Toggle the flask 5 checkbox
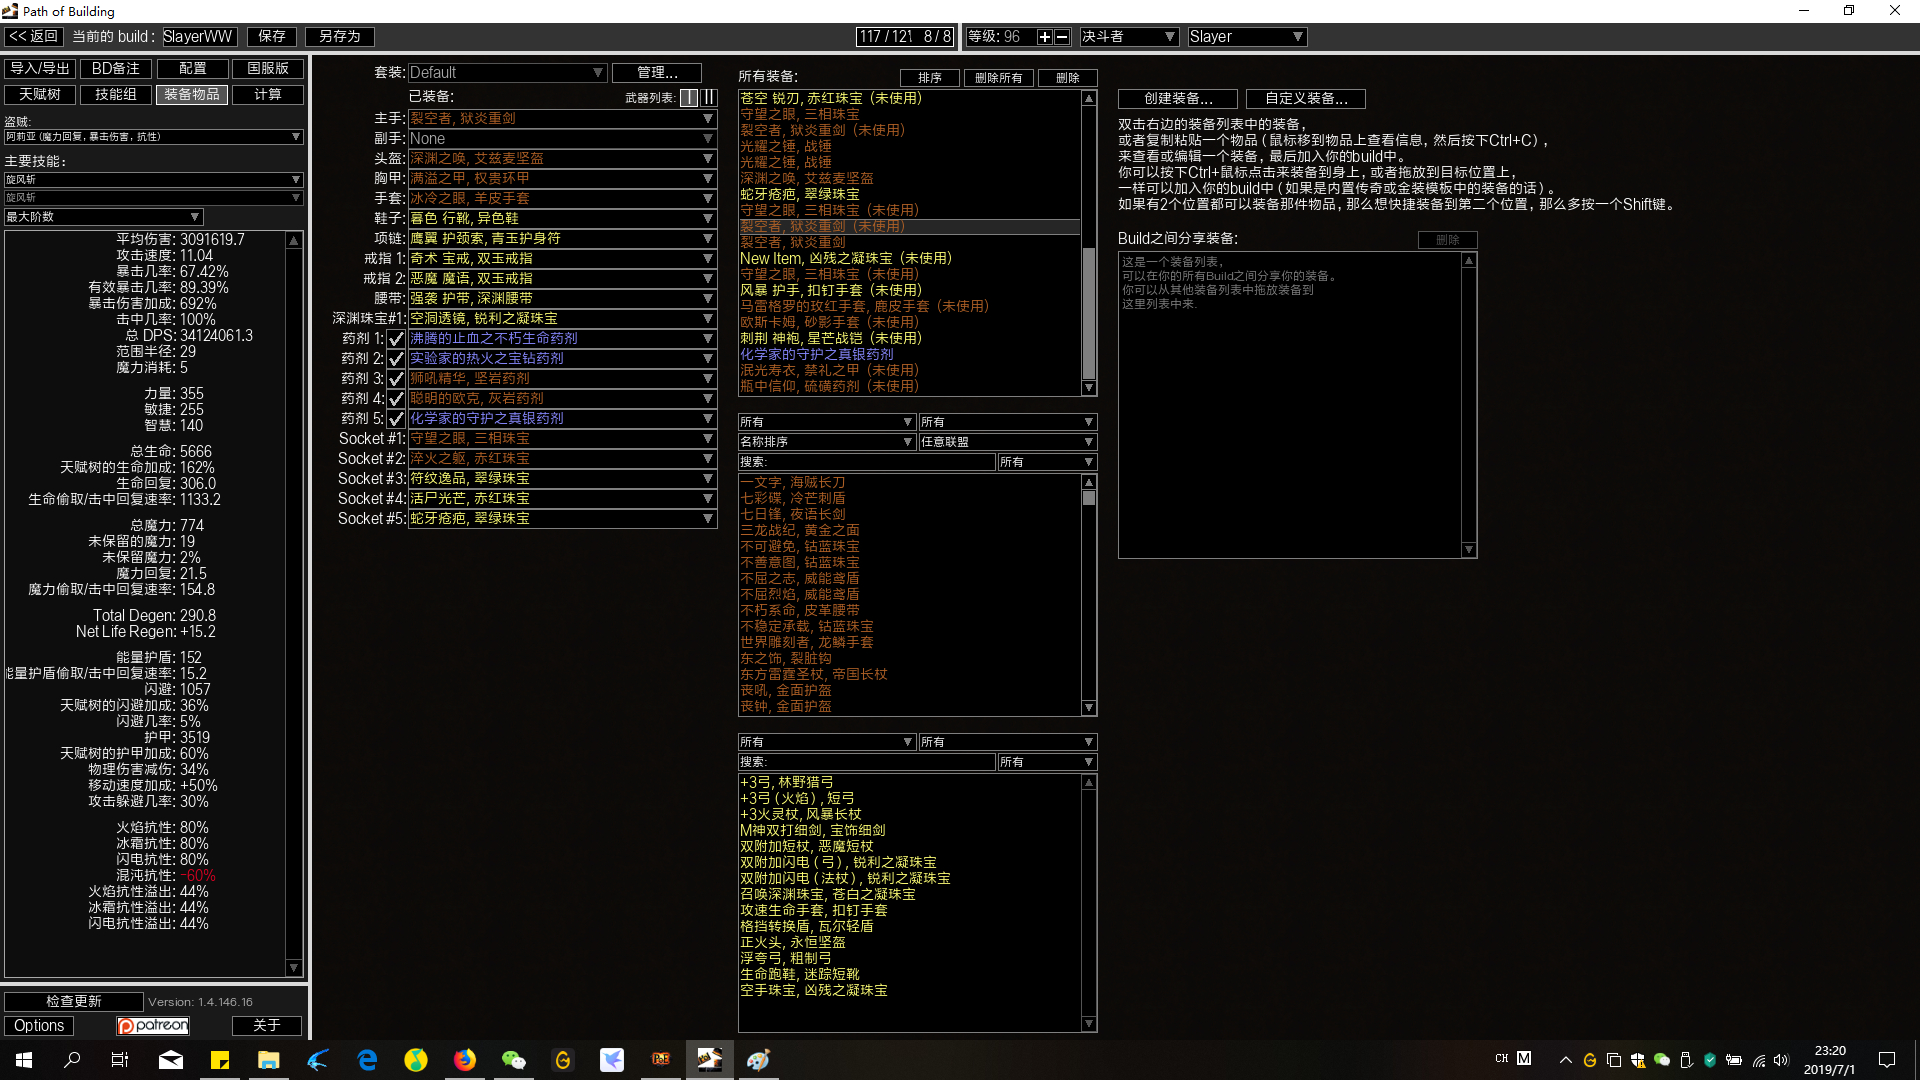 pyautogui.click(x=396, y=419)
